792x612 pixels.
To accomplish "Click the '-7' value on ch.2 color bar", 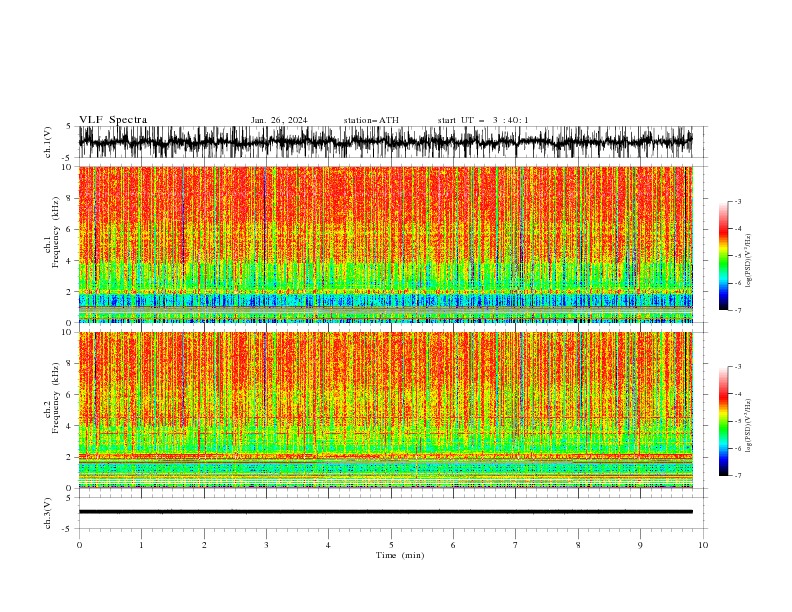I will pos(737,476).
